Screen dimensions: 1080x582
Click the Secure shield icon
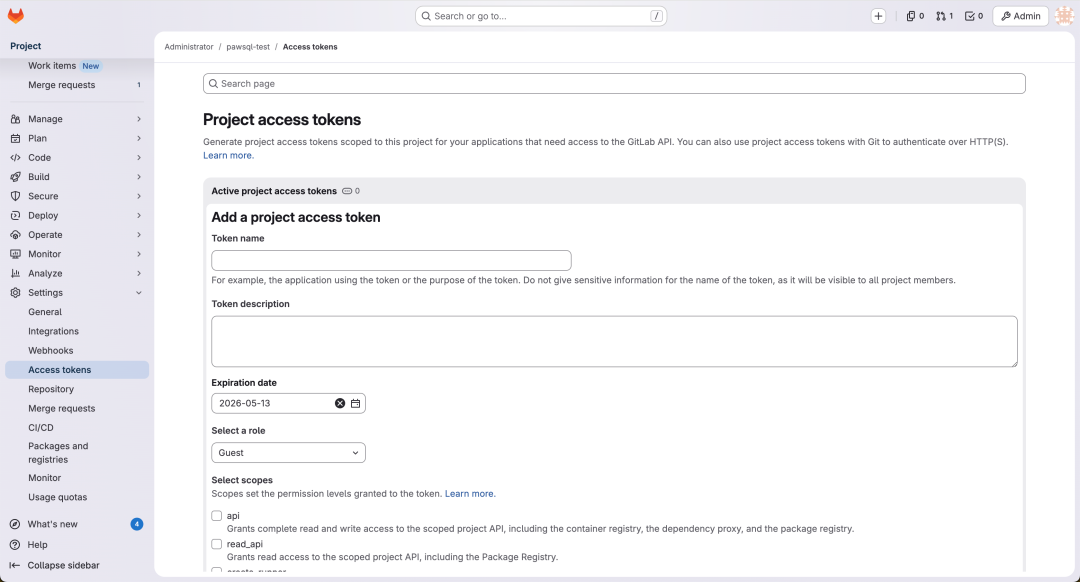pyautogui.click(x=15, y=196)
